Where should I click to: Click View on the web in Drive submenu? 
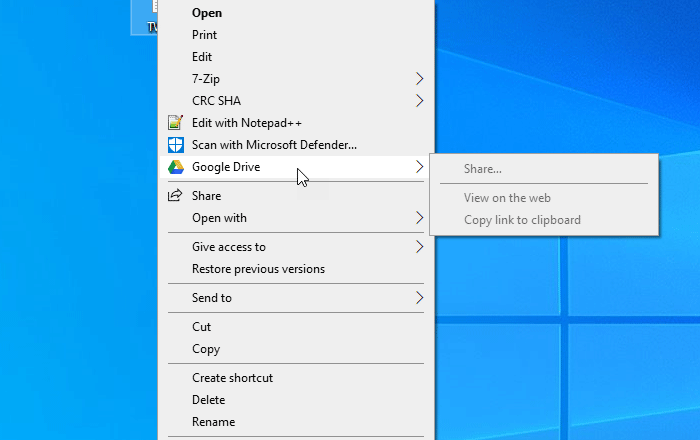[x=507, y=198]
